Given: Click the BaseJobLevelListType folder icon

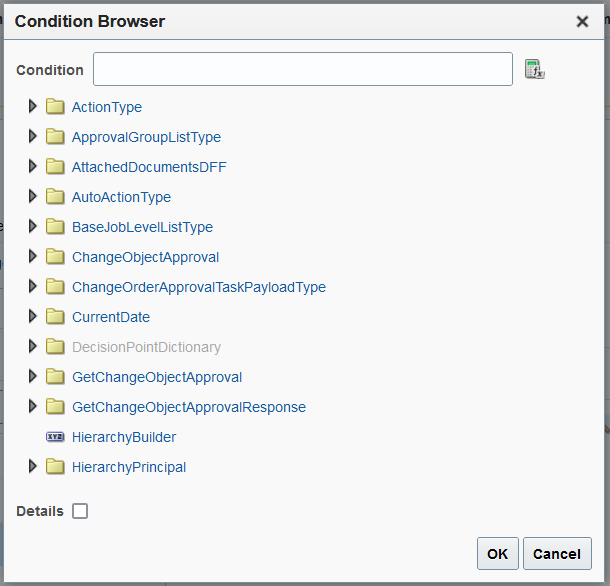Looking at the screenshot, I should click(x=55, y=226).
